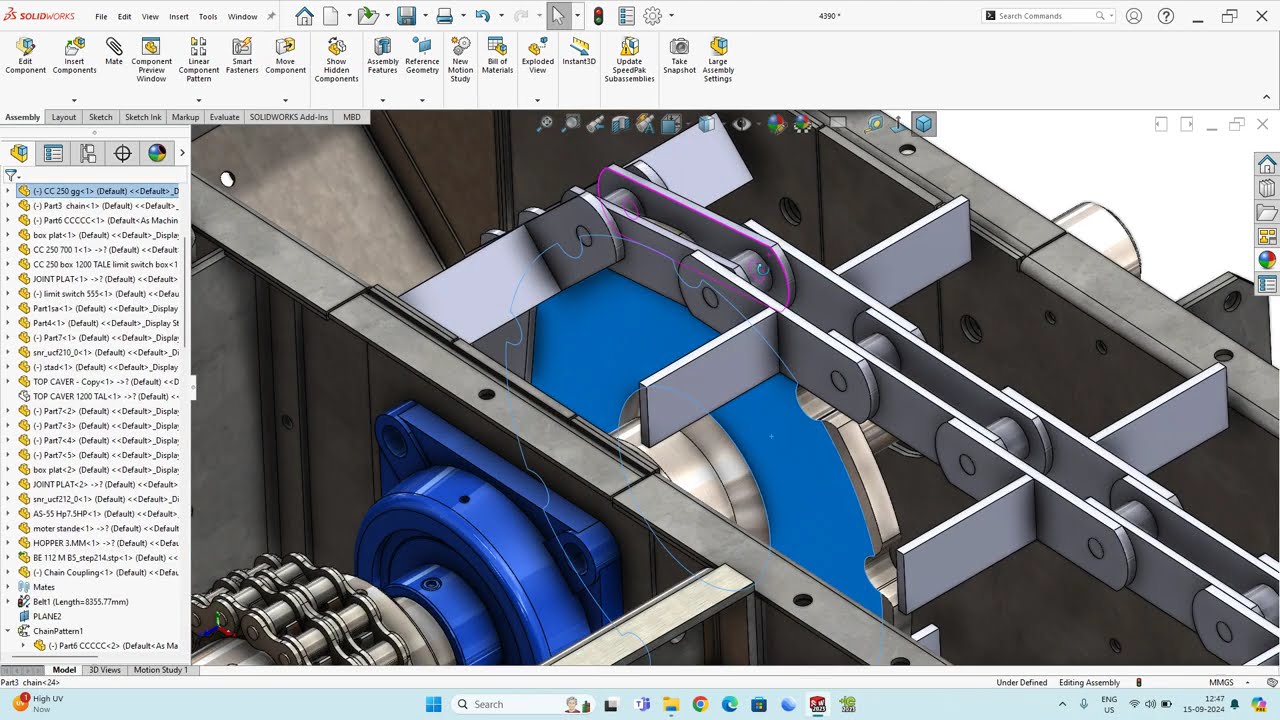This screenshot has width=1280, height=720.
Task: Open the task pane File Explorer folder icon
Action: [1267, 213]
